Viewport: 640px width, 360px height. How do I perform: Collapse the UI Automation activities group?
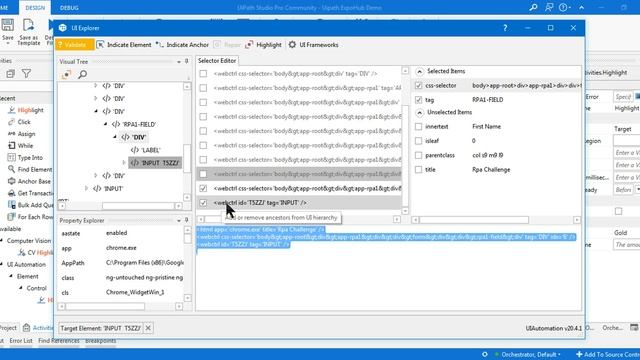2,264
